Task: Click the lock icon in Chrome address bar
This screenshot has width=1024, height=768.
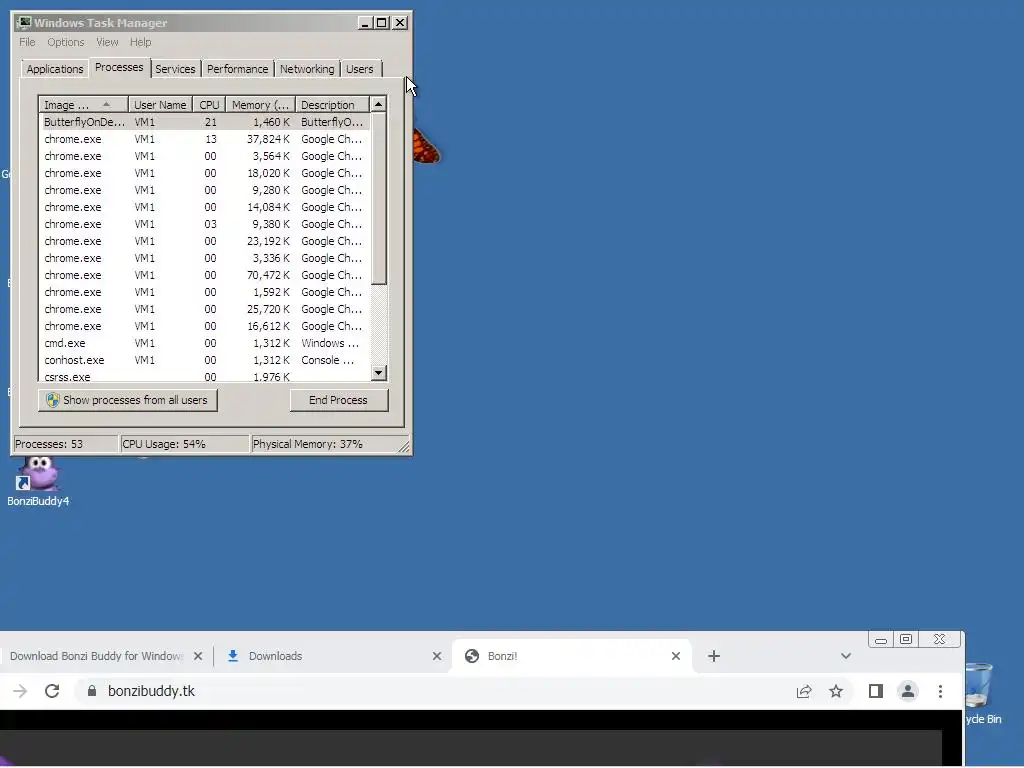Action: point(92,691)
